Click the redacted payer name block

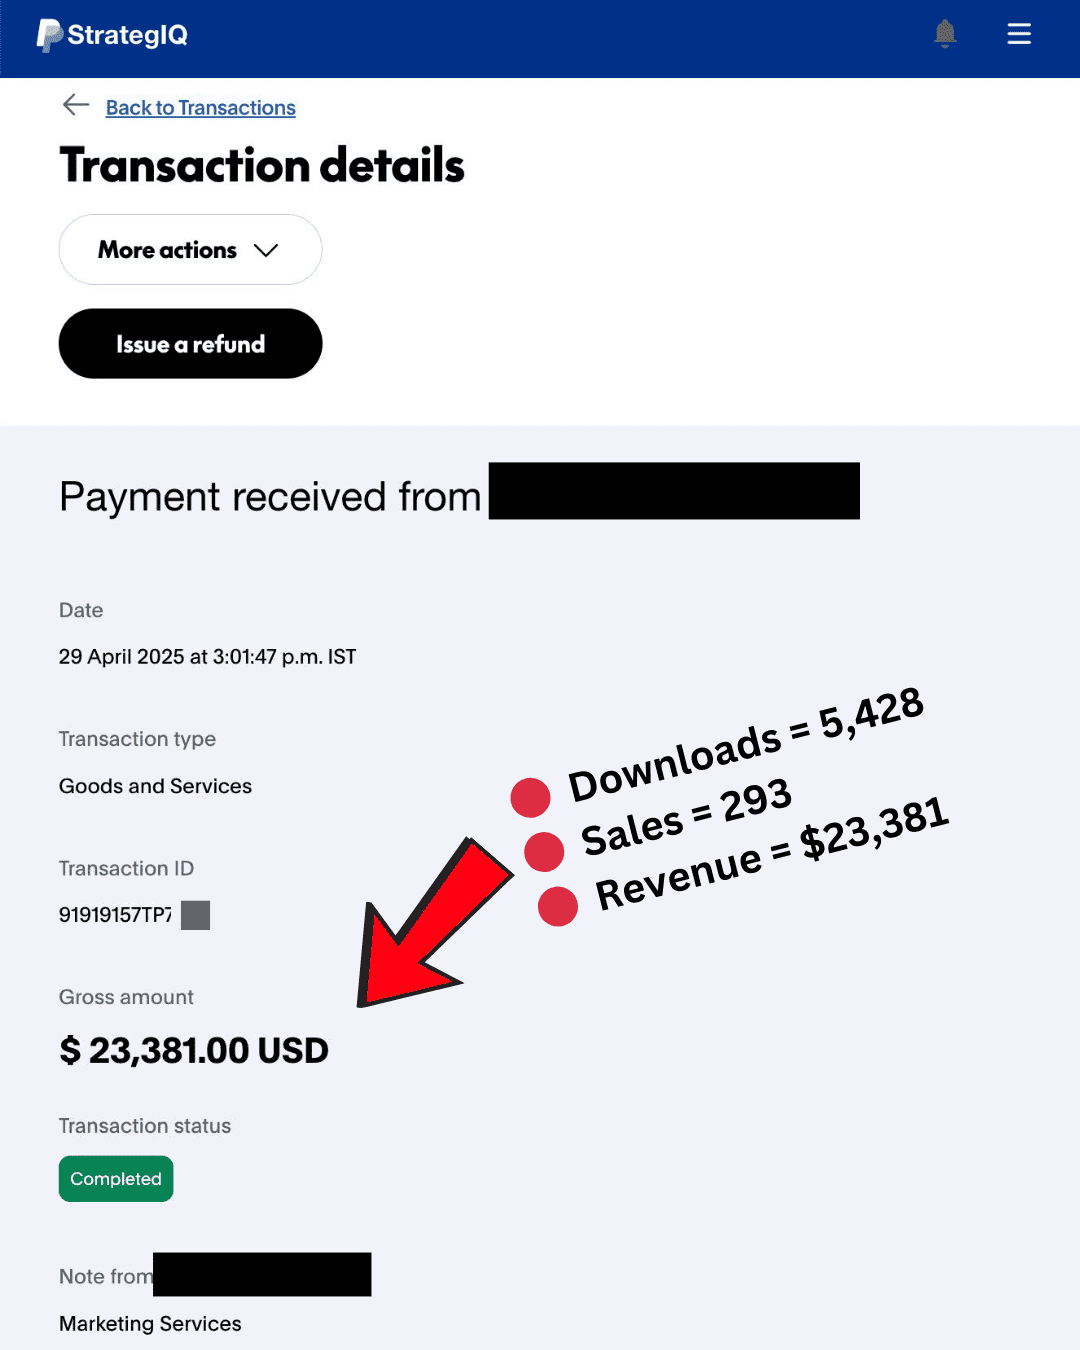[x=674, y=491]
